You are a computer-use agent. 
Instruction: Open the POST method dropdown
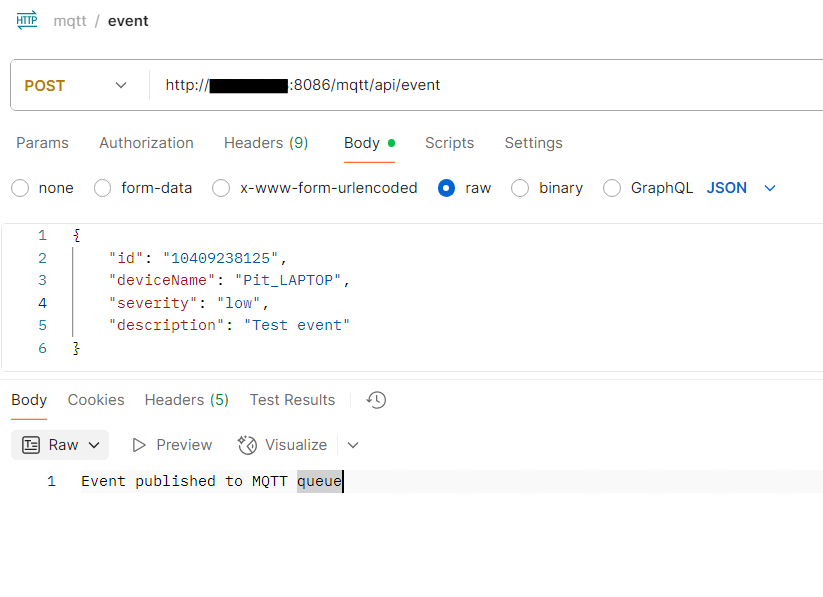pyautogui.click(x=122, y=85)
